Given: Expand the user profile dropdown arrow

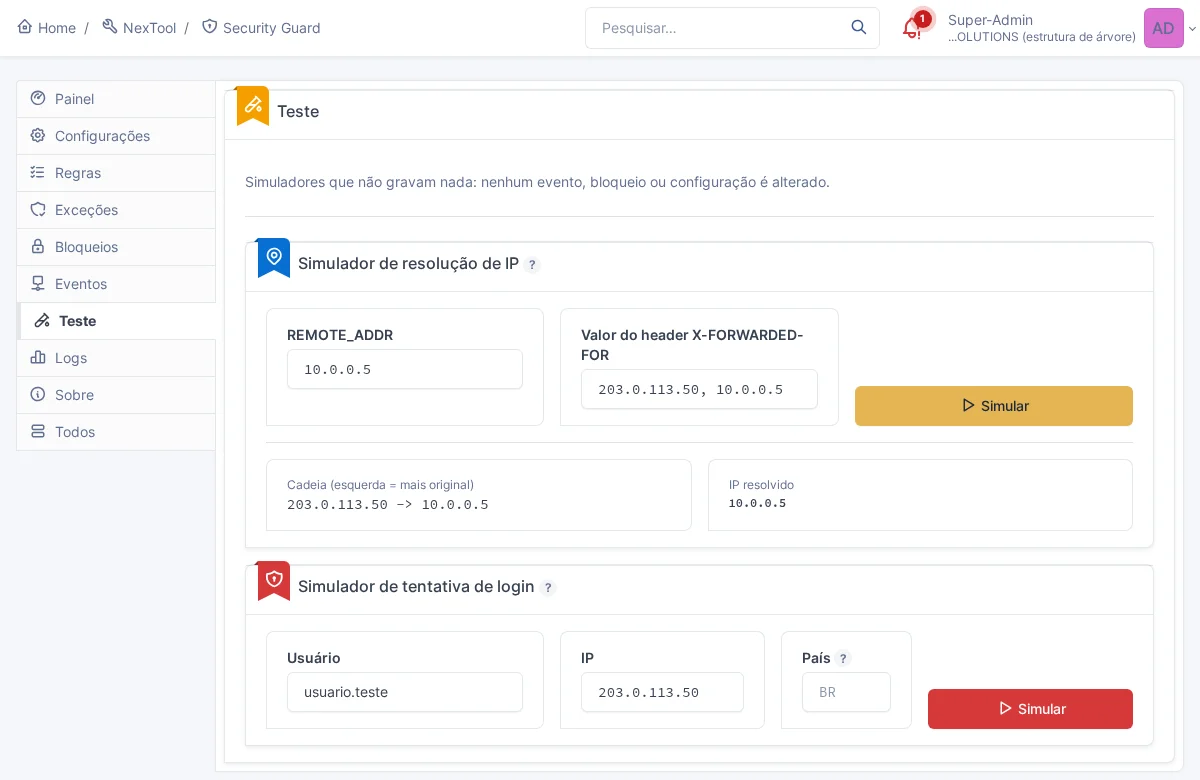Looking at the screenshot, I should tap(1192, 29).
